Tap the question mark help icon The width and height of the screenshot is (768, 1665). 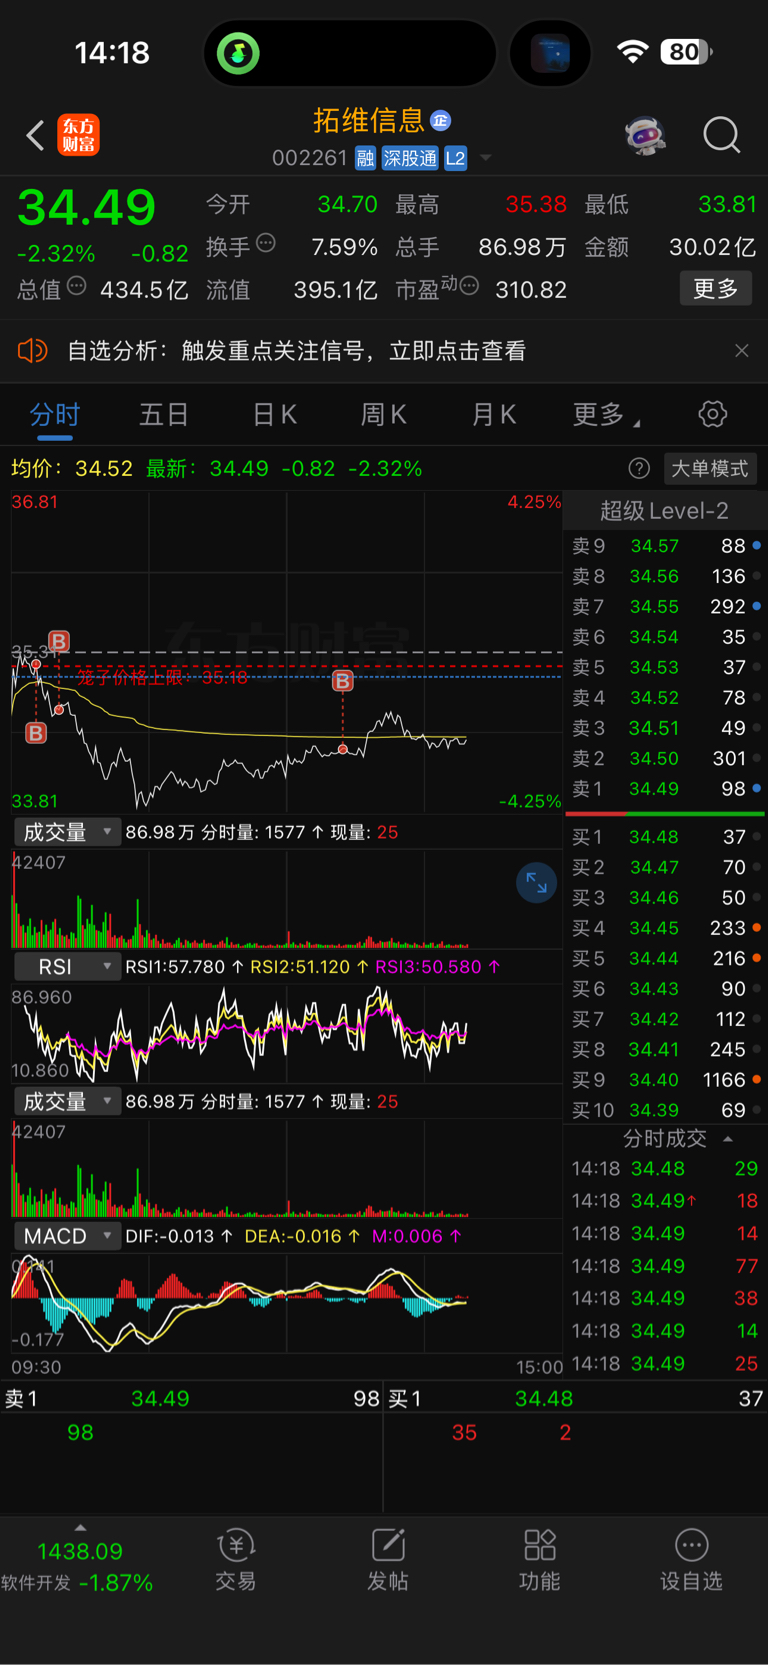639,468
